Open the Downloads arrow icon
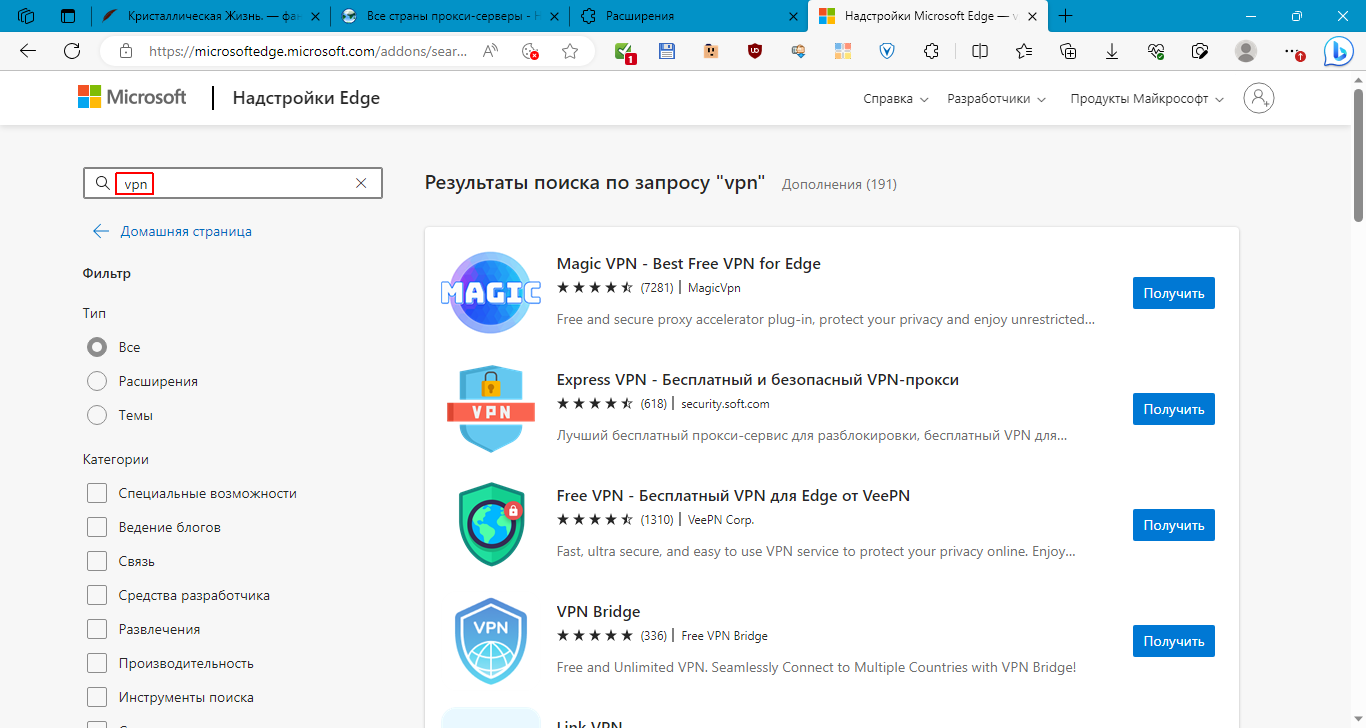Image resolution: width=1366 pixels, height=728 pixels. click(x=1111, y=51)
